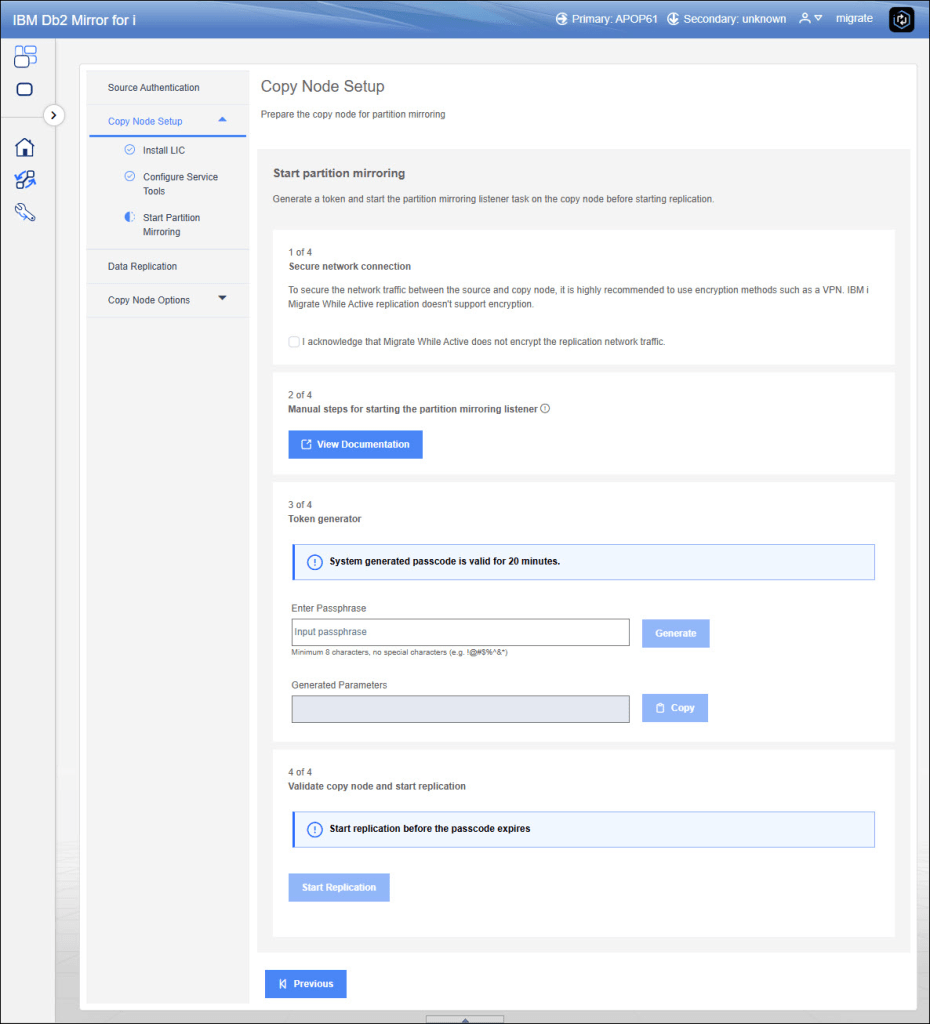Click the info icon beside manual steps heading
930x1024 pixels.
545,409
